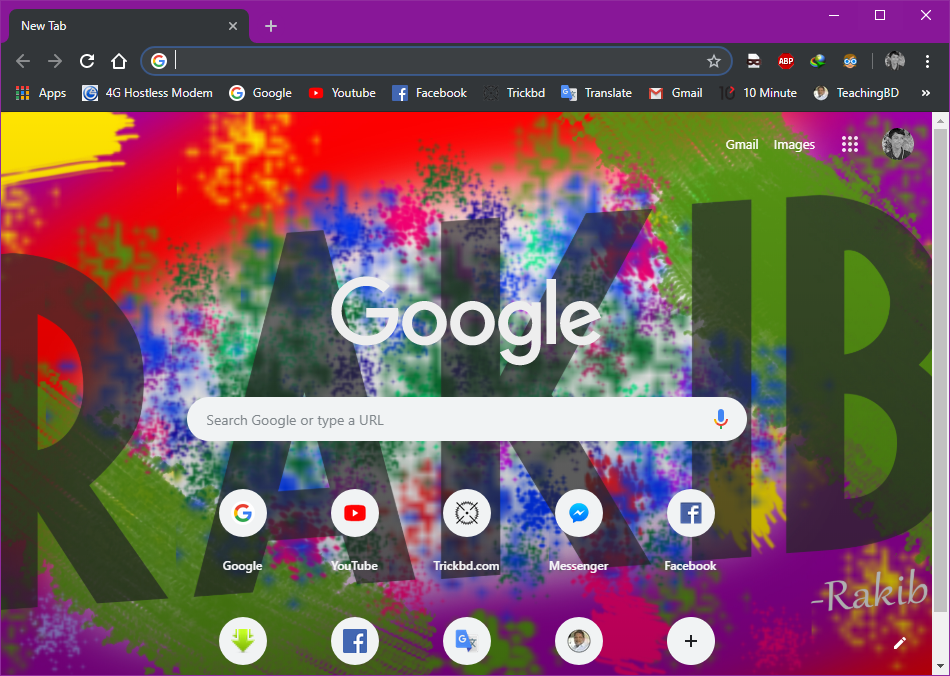Open a new tab with the plus button
The width and height of the screenshot is (950, 676).
point(271,26)
